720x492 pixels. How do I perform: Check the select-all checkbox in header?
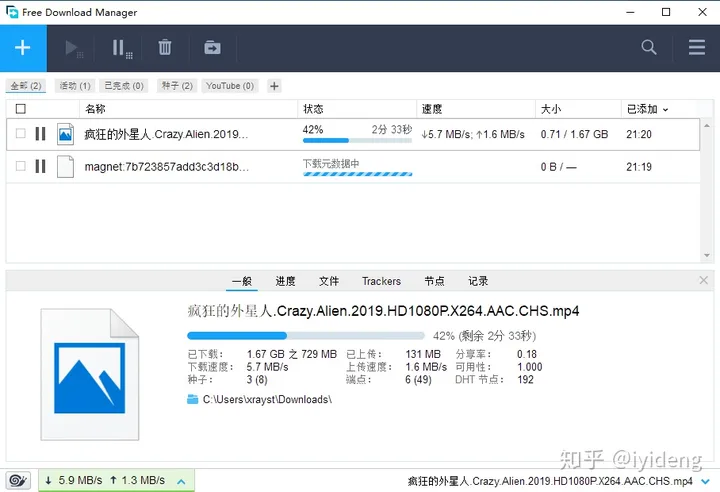(x=21, y=109)
